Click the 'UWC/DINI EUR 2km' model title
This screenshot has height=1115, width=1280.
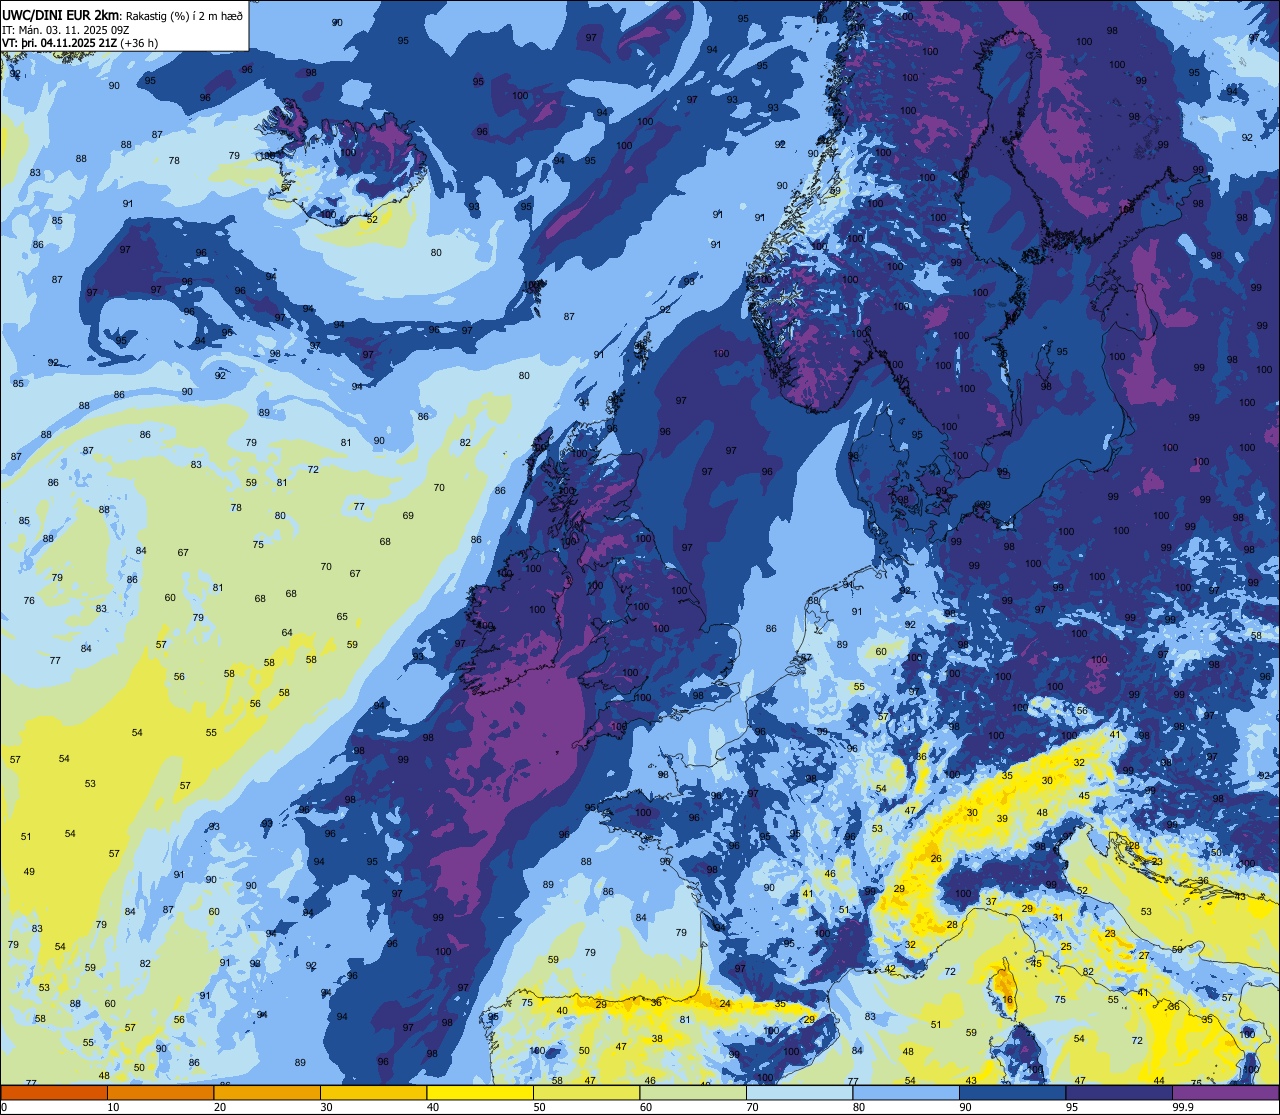(59, 14)
